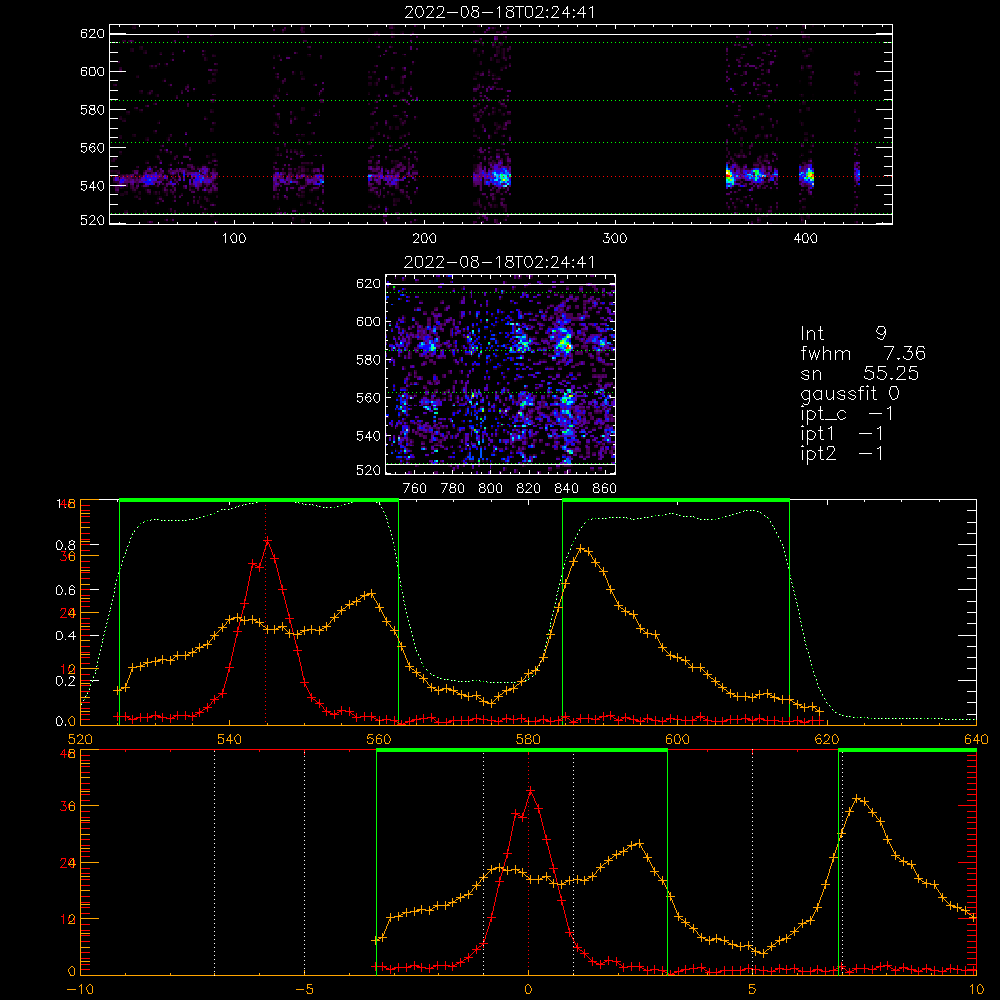The image size is (1000, 1000).
Task: Click y-axis label 12 on the bottom plot
Action: click(x=68, y=920)
